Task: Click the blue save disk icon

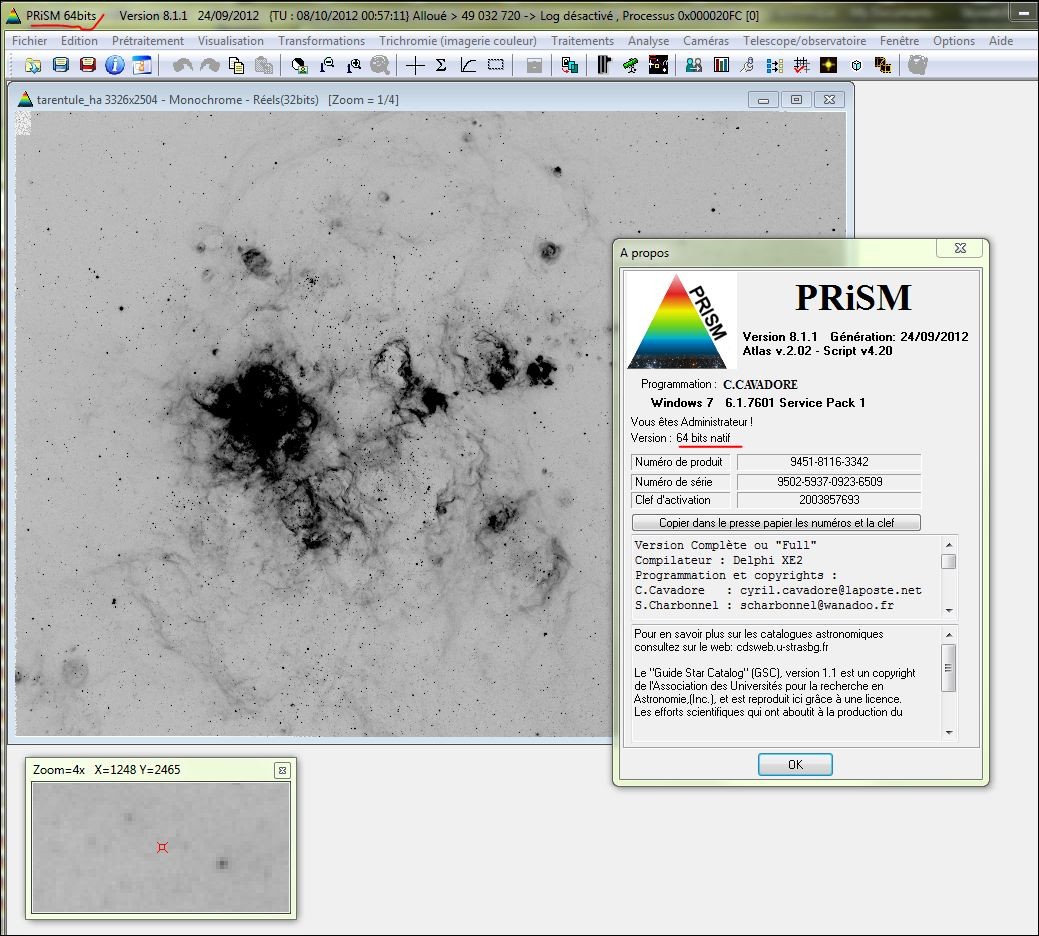Action: (60, 65)
